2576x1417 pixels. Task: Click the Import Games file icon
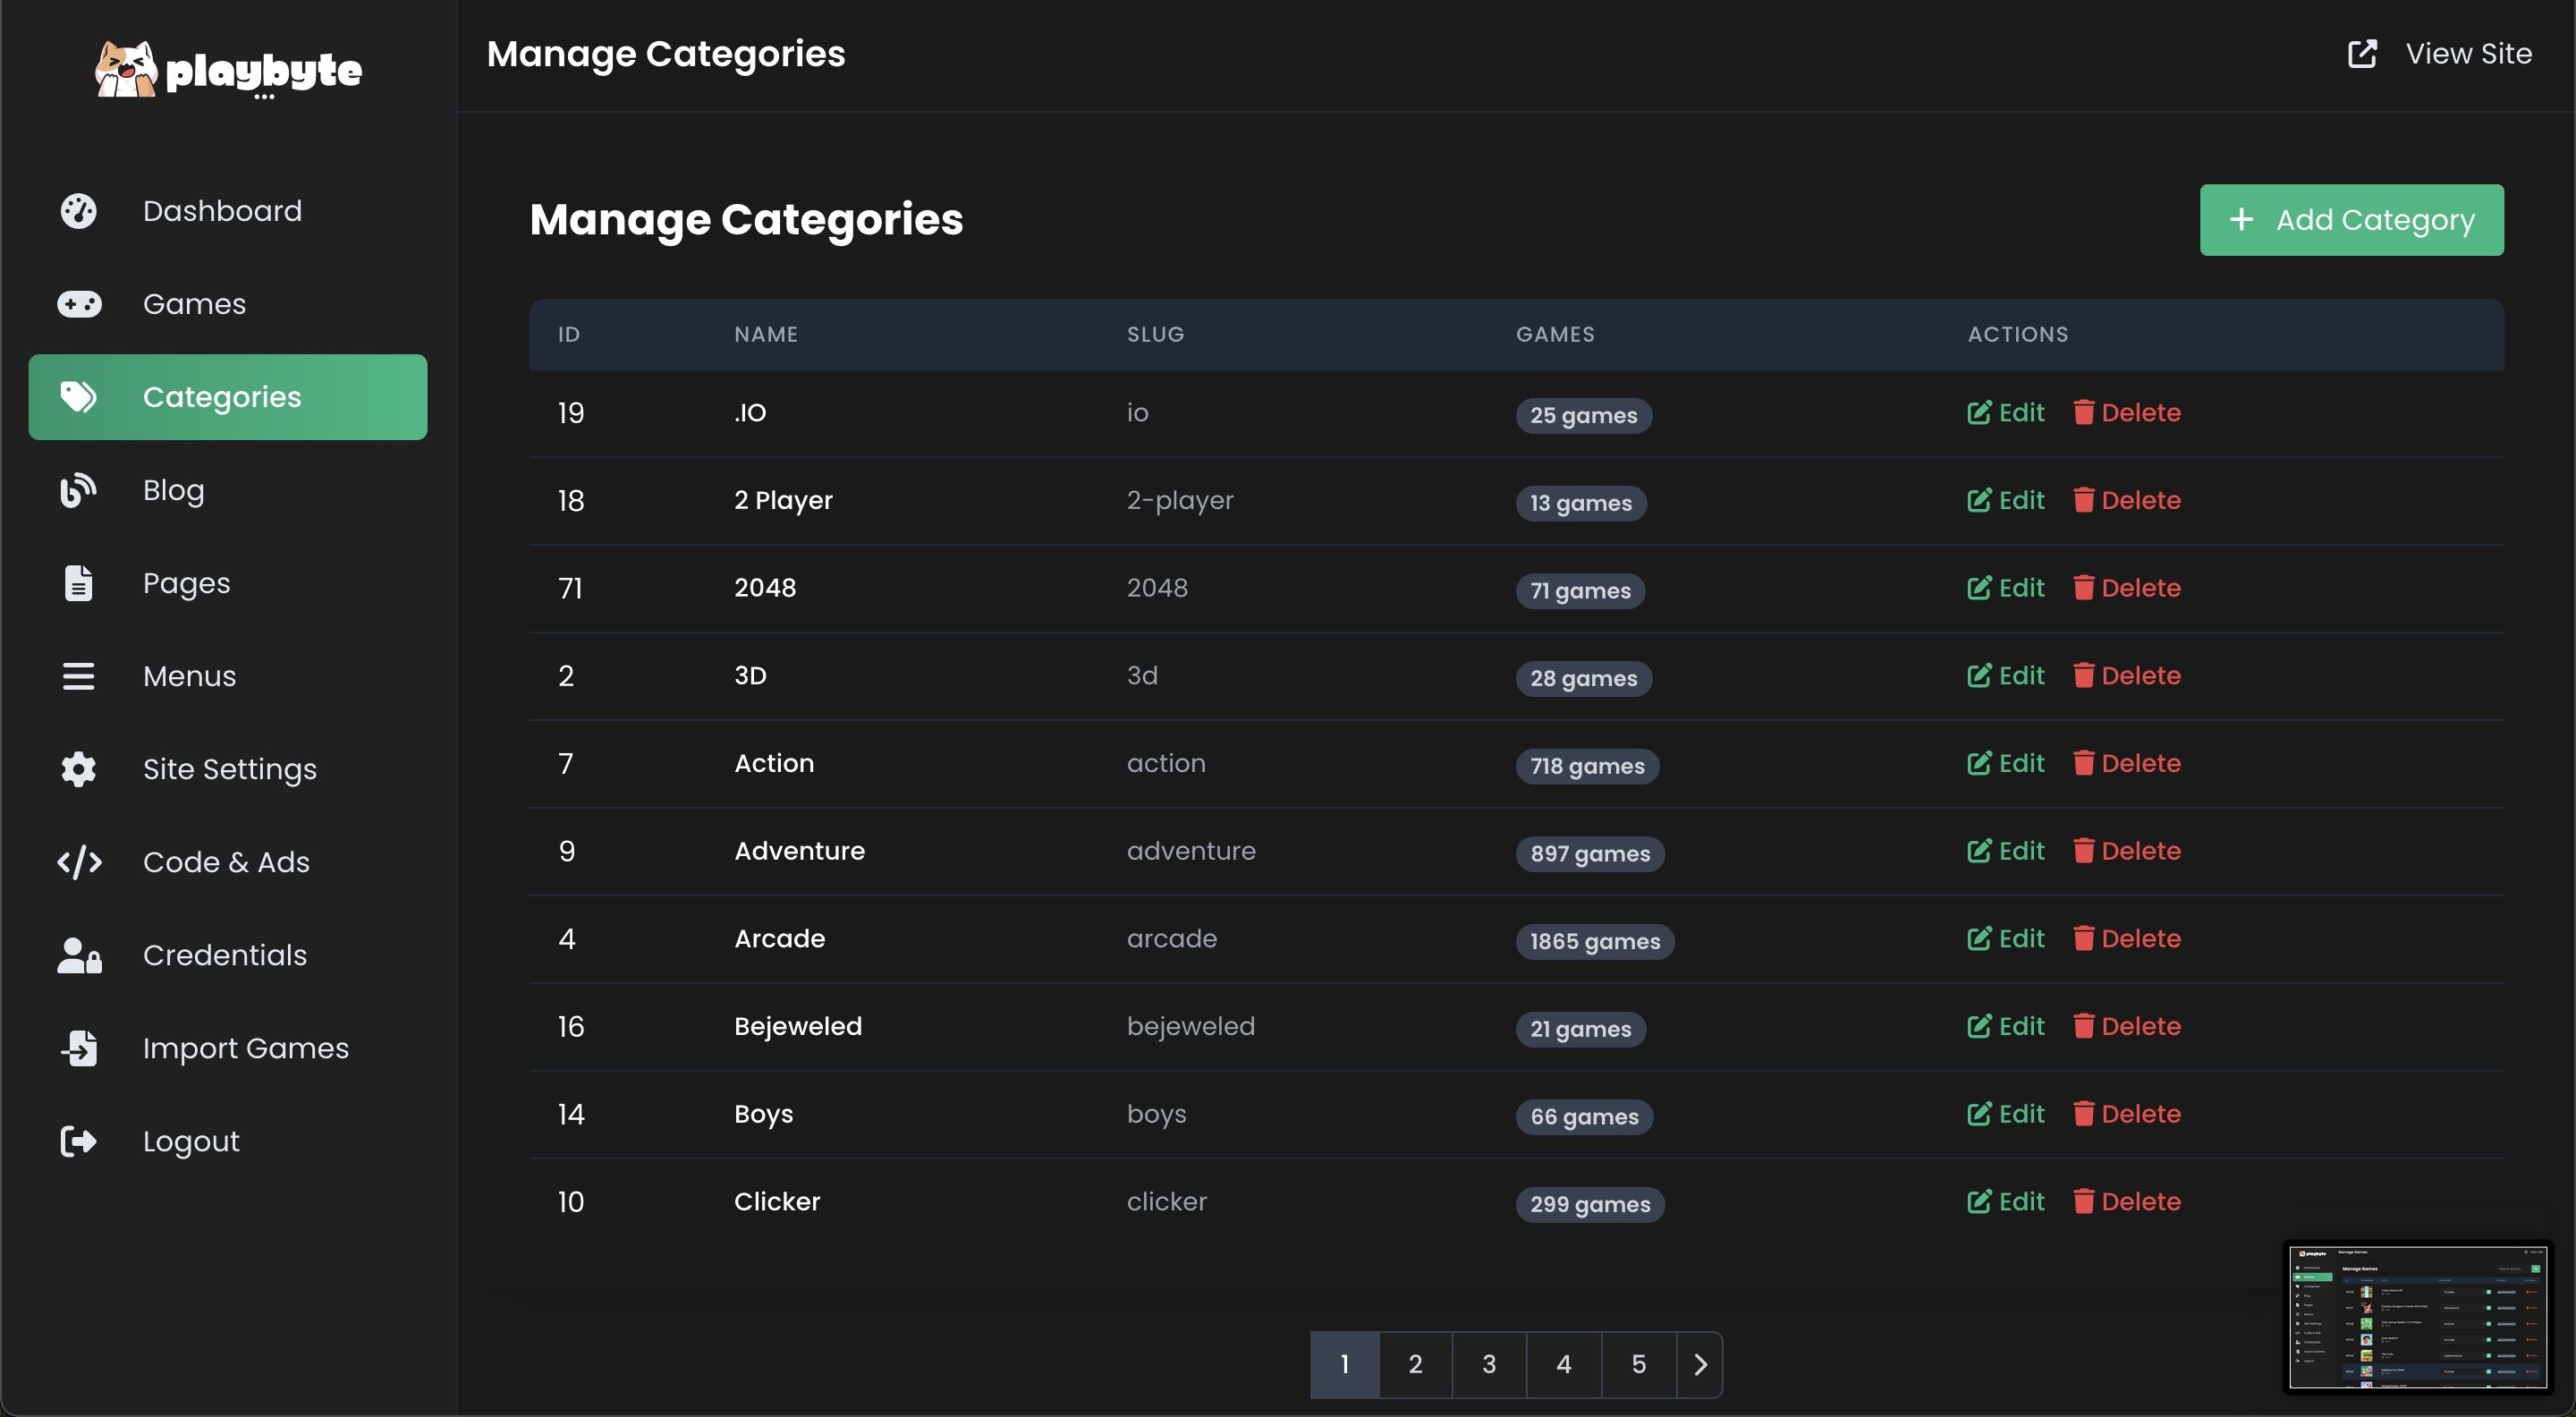(x=78, y=1048)
